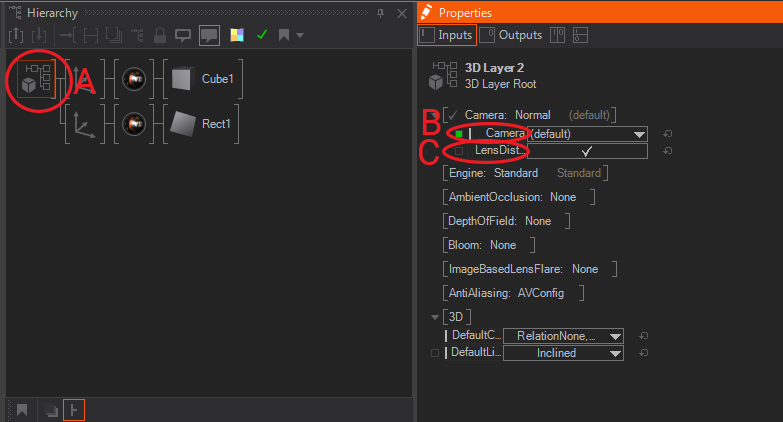Click the color palette icon in Hierarchy toolbar
This screenshot has width=783, height=422.
coord(237,35)
